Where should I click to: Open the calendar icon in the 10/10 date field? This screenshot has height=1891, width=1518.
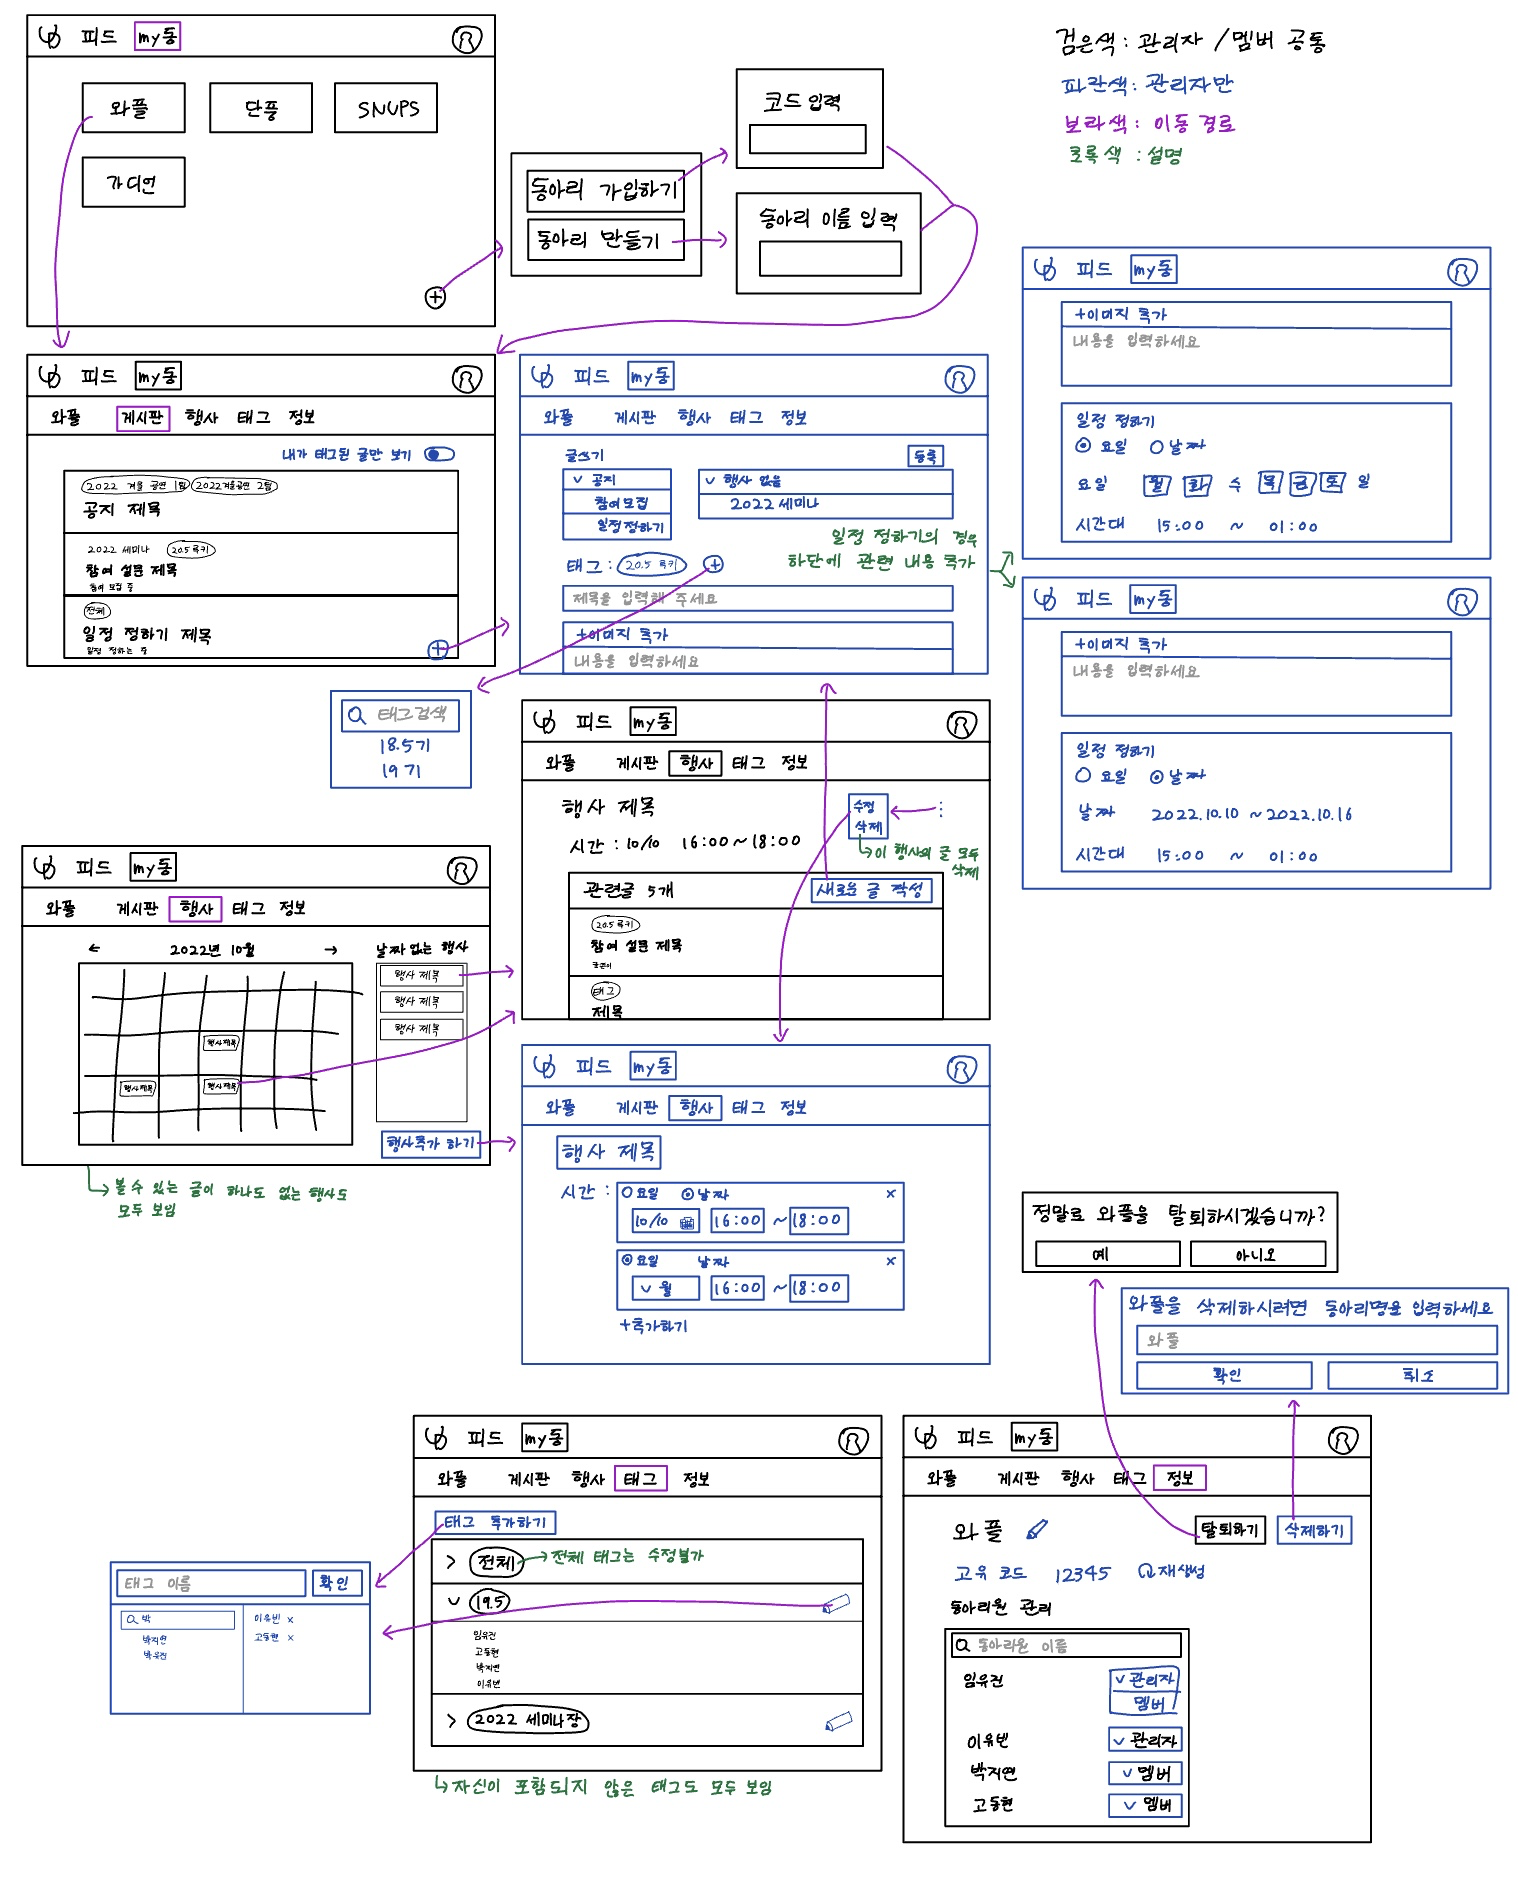point(687,1221)
